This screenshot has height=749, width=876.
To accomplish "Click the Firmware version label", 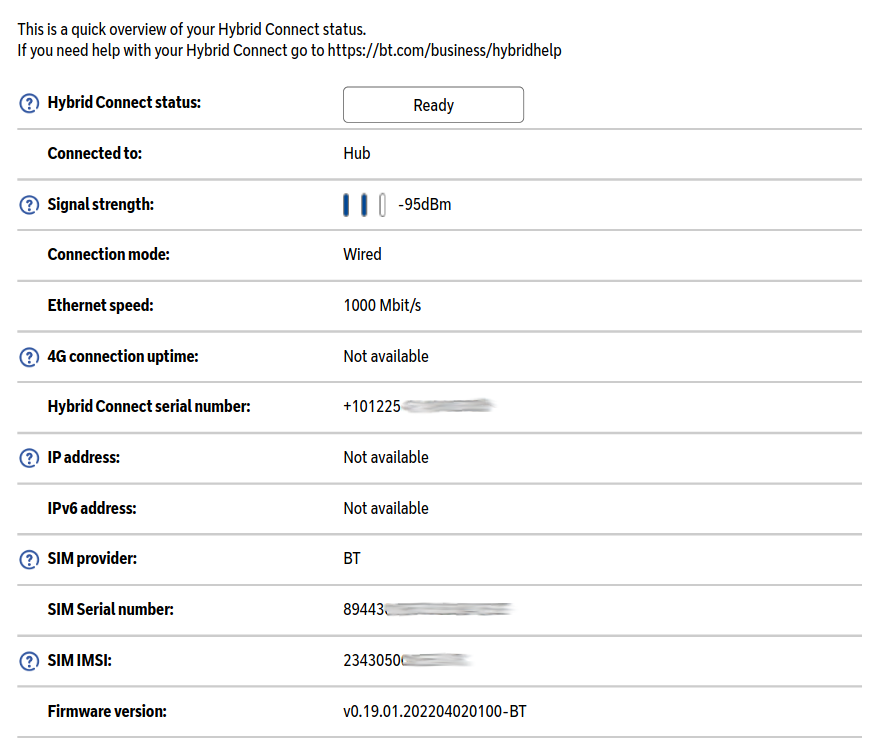I will (107, 712).
